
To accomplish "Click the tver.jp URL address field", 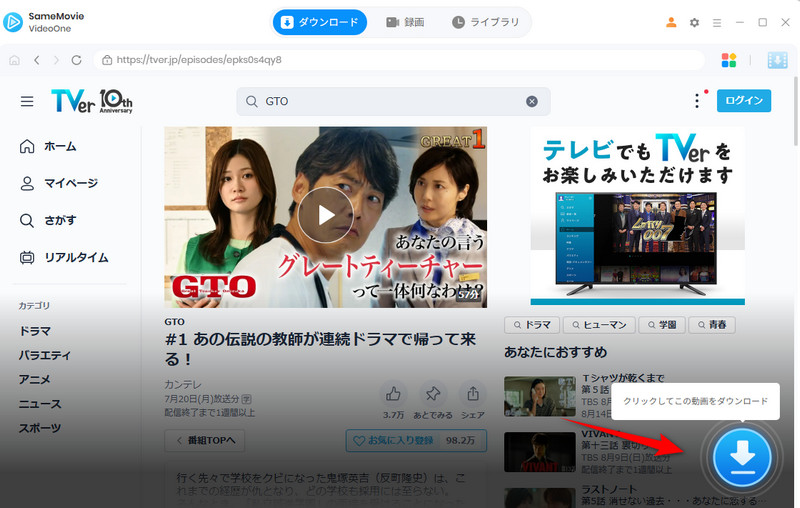I will [399, 60].
